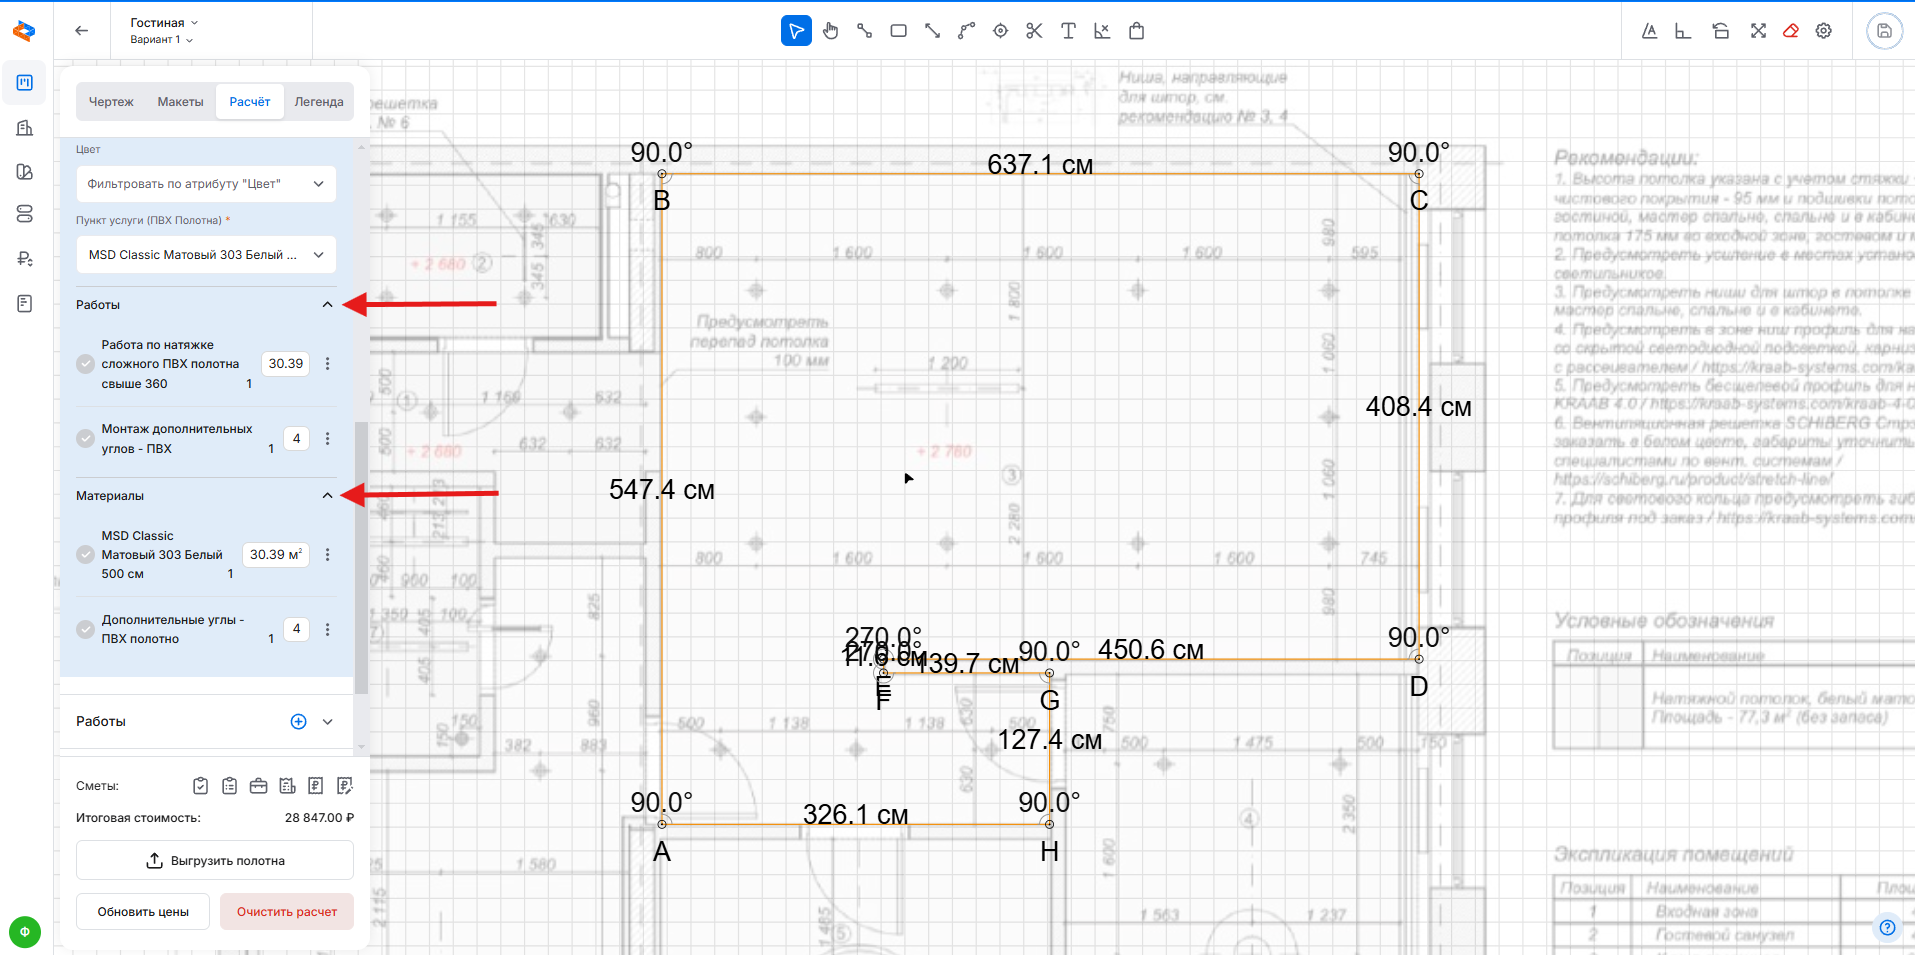Switch to the Чертеж tab
This screenshot has width=1915, height=955.
[x=111, y=102]
